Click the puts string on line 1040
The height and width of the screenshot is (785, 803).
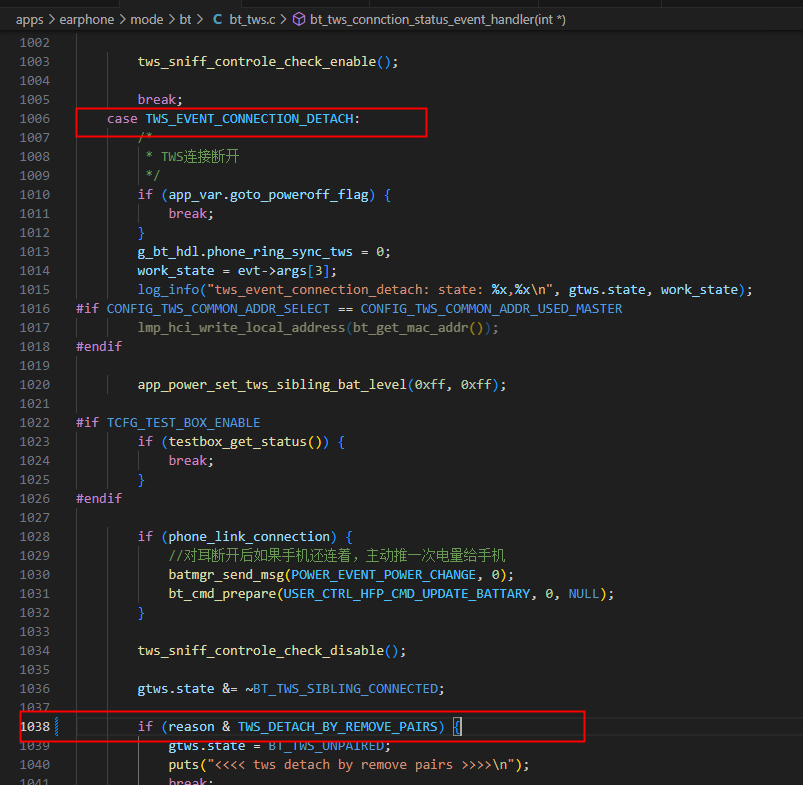tap(361, 765)
